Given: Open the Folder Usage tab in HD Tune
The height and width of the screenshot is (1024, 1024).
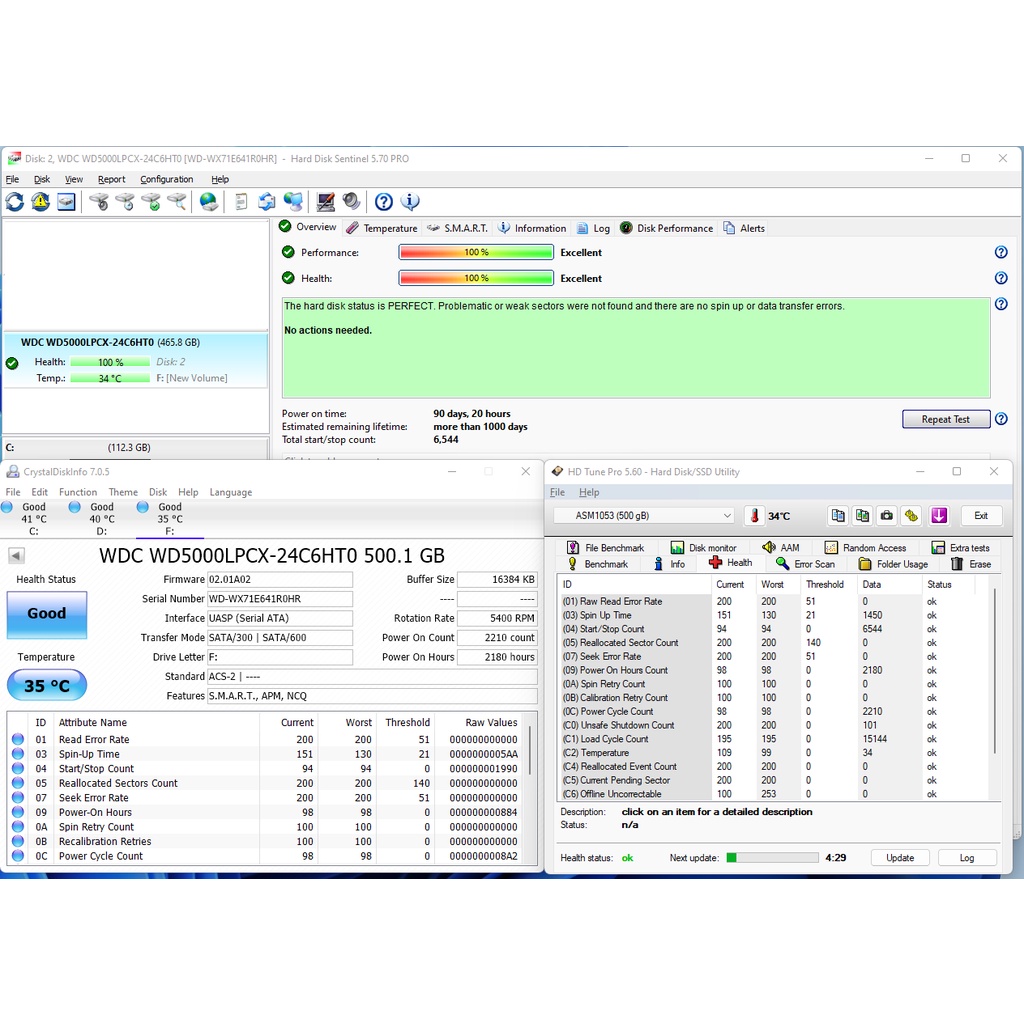Looking at the screenshot, I should [x=893, y=564].
